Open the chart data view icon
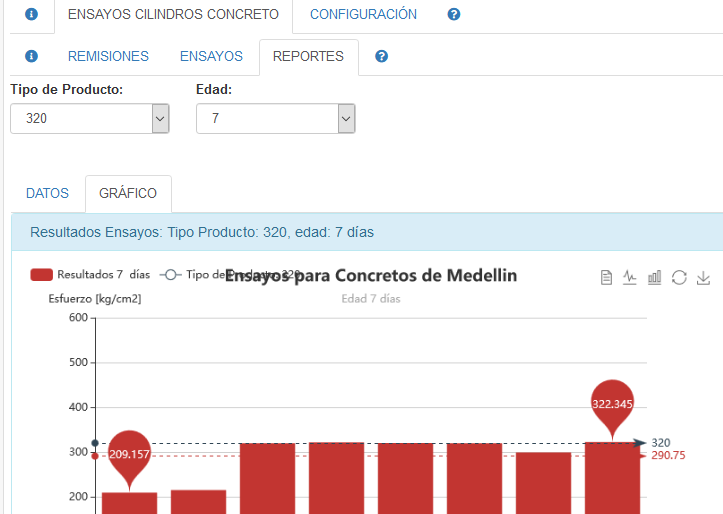The width and height of the screenshot is (723, 514). (606, 277)
